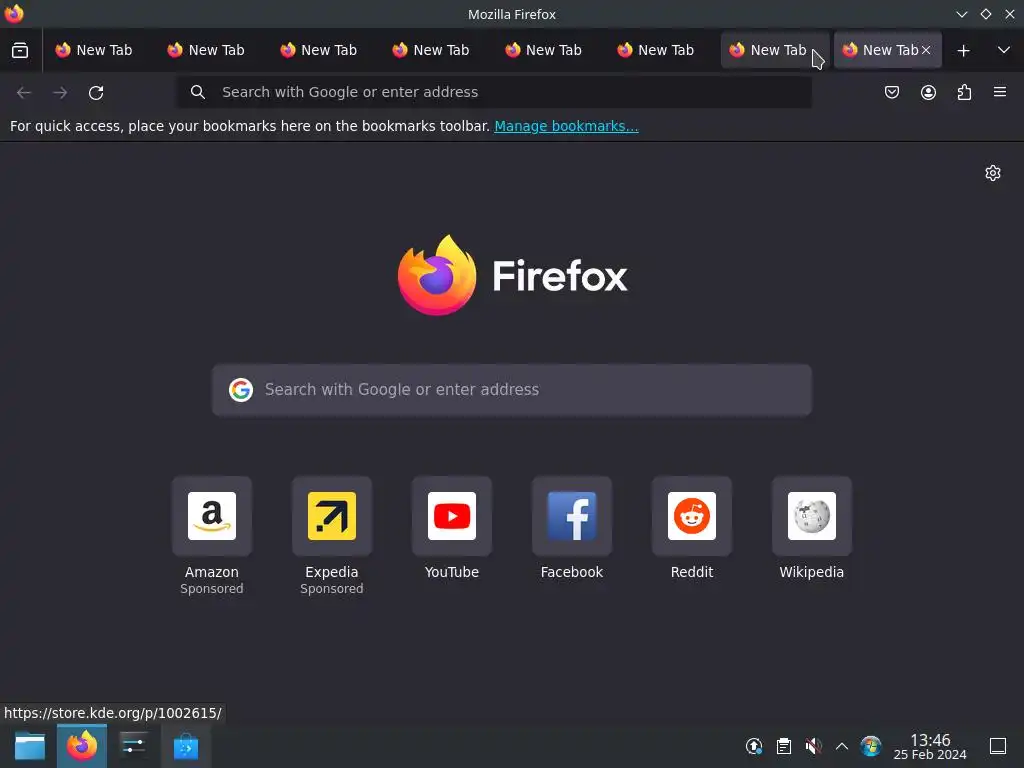Open the Extensions panel
1024x768 pixels.
point(964,93)
